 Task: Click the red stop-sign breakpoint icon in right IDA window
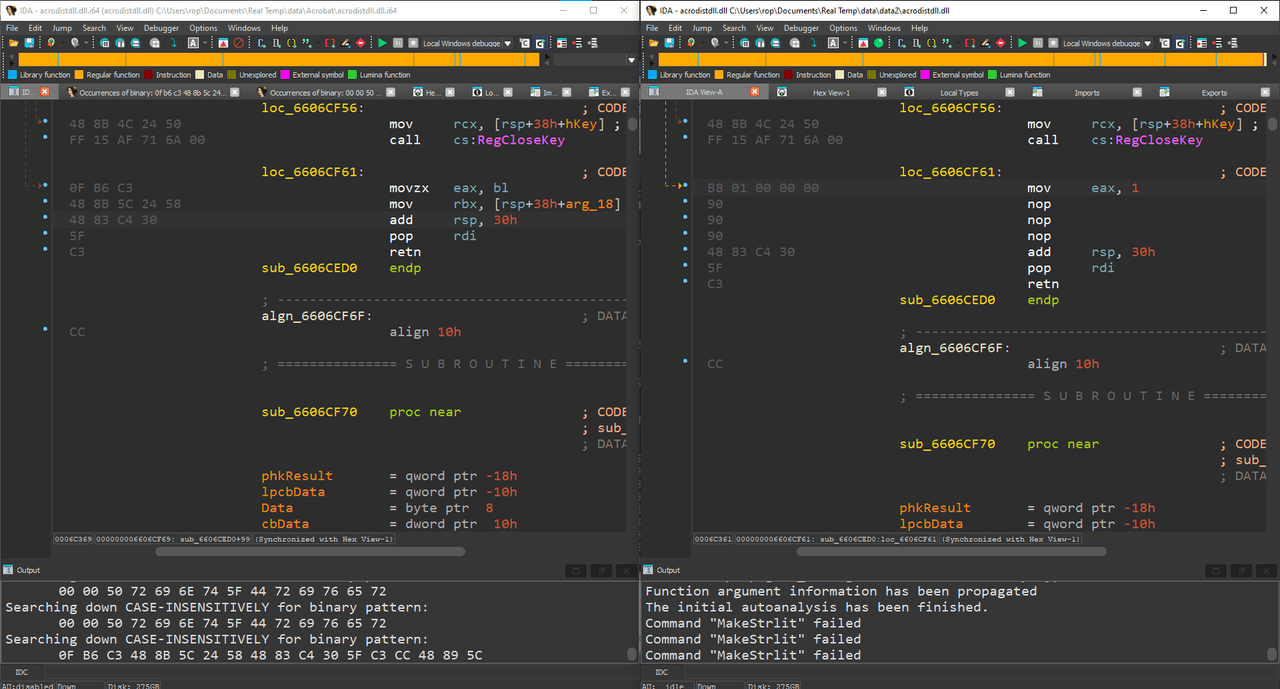pyautogui.click(x=1000, y=43)
